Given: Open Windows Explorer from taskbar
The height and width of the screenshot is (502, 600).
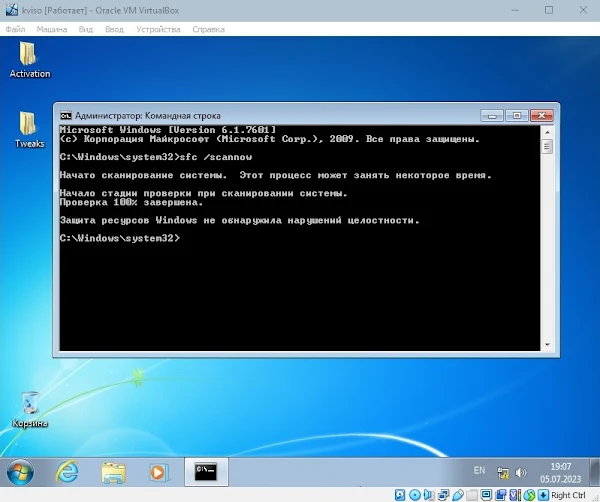Looking at the screenshot, I should coord(113,472).
